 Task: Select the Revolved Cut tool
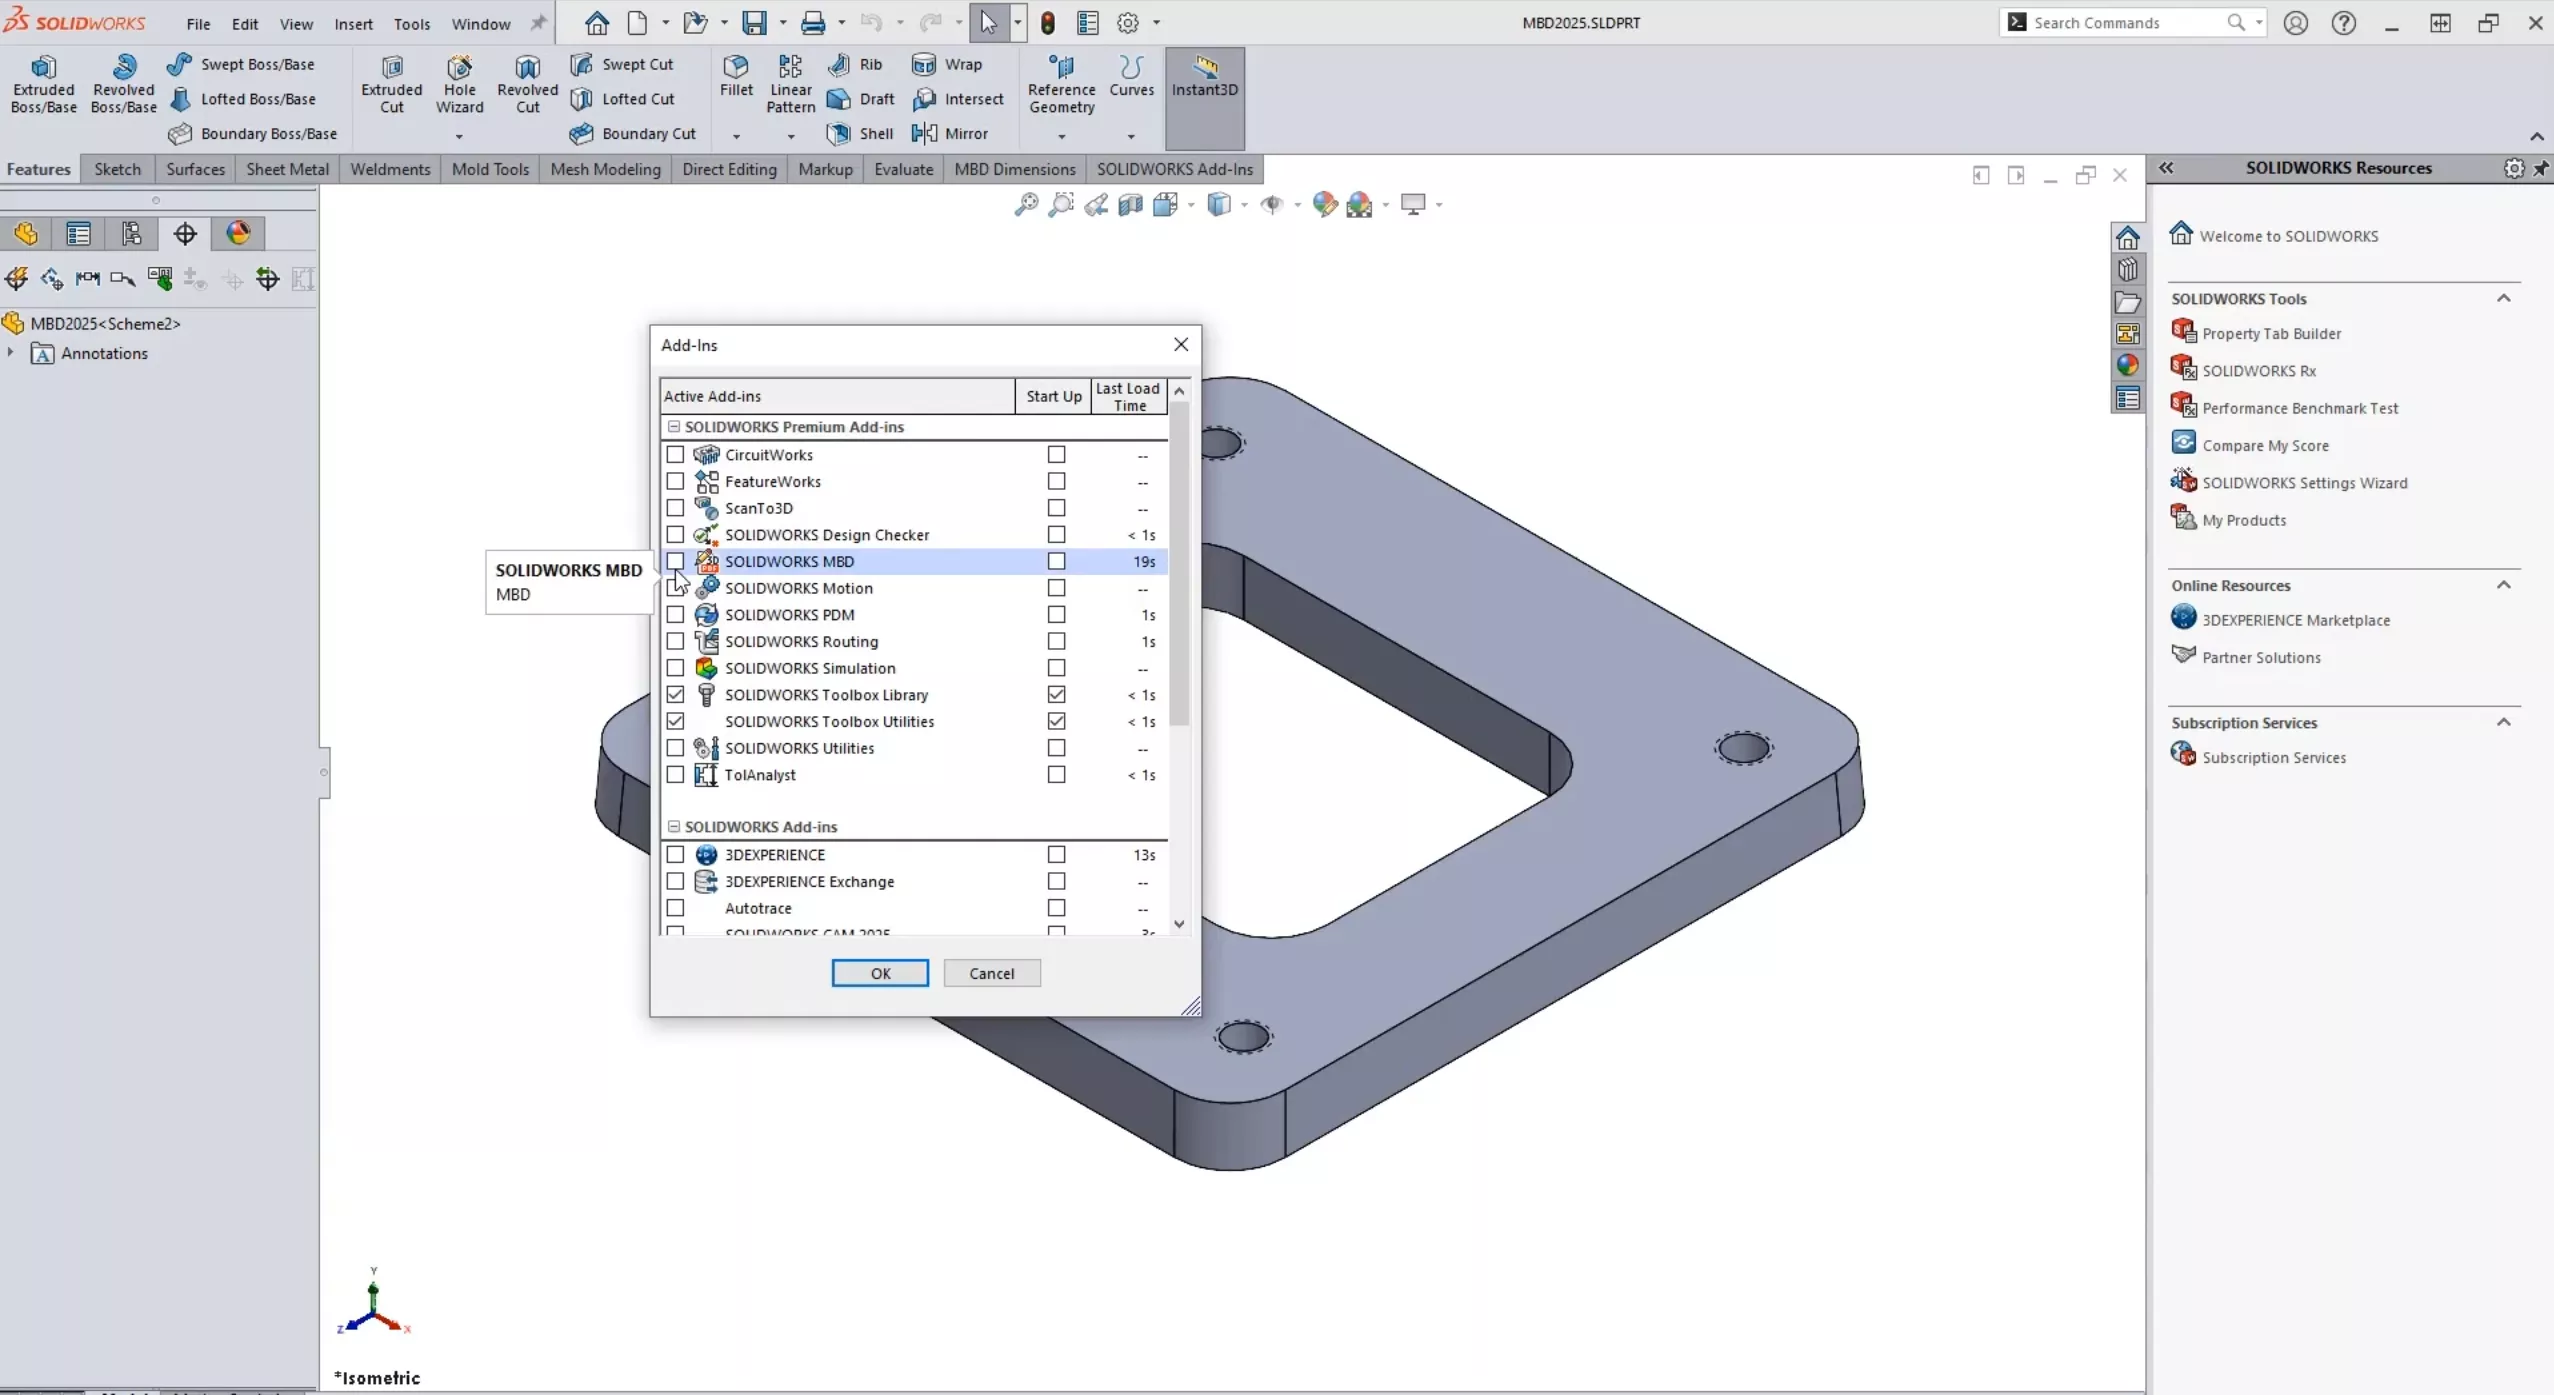coord(527,84)
